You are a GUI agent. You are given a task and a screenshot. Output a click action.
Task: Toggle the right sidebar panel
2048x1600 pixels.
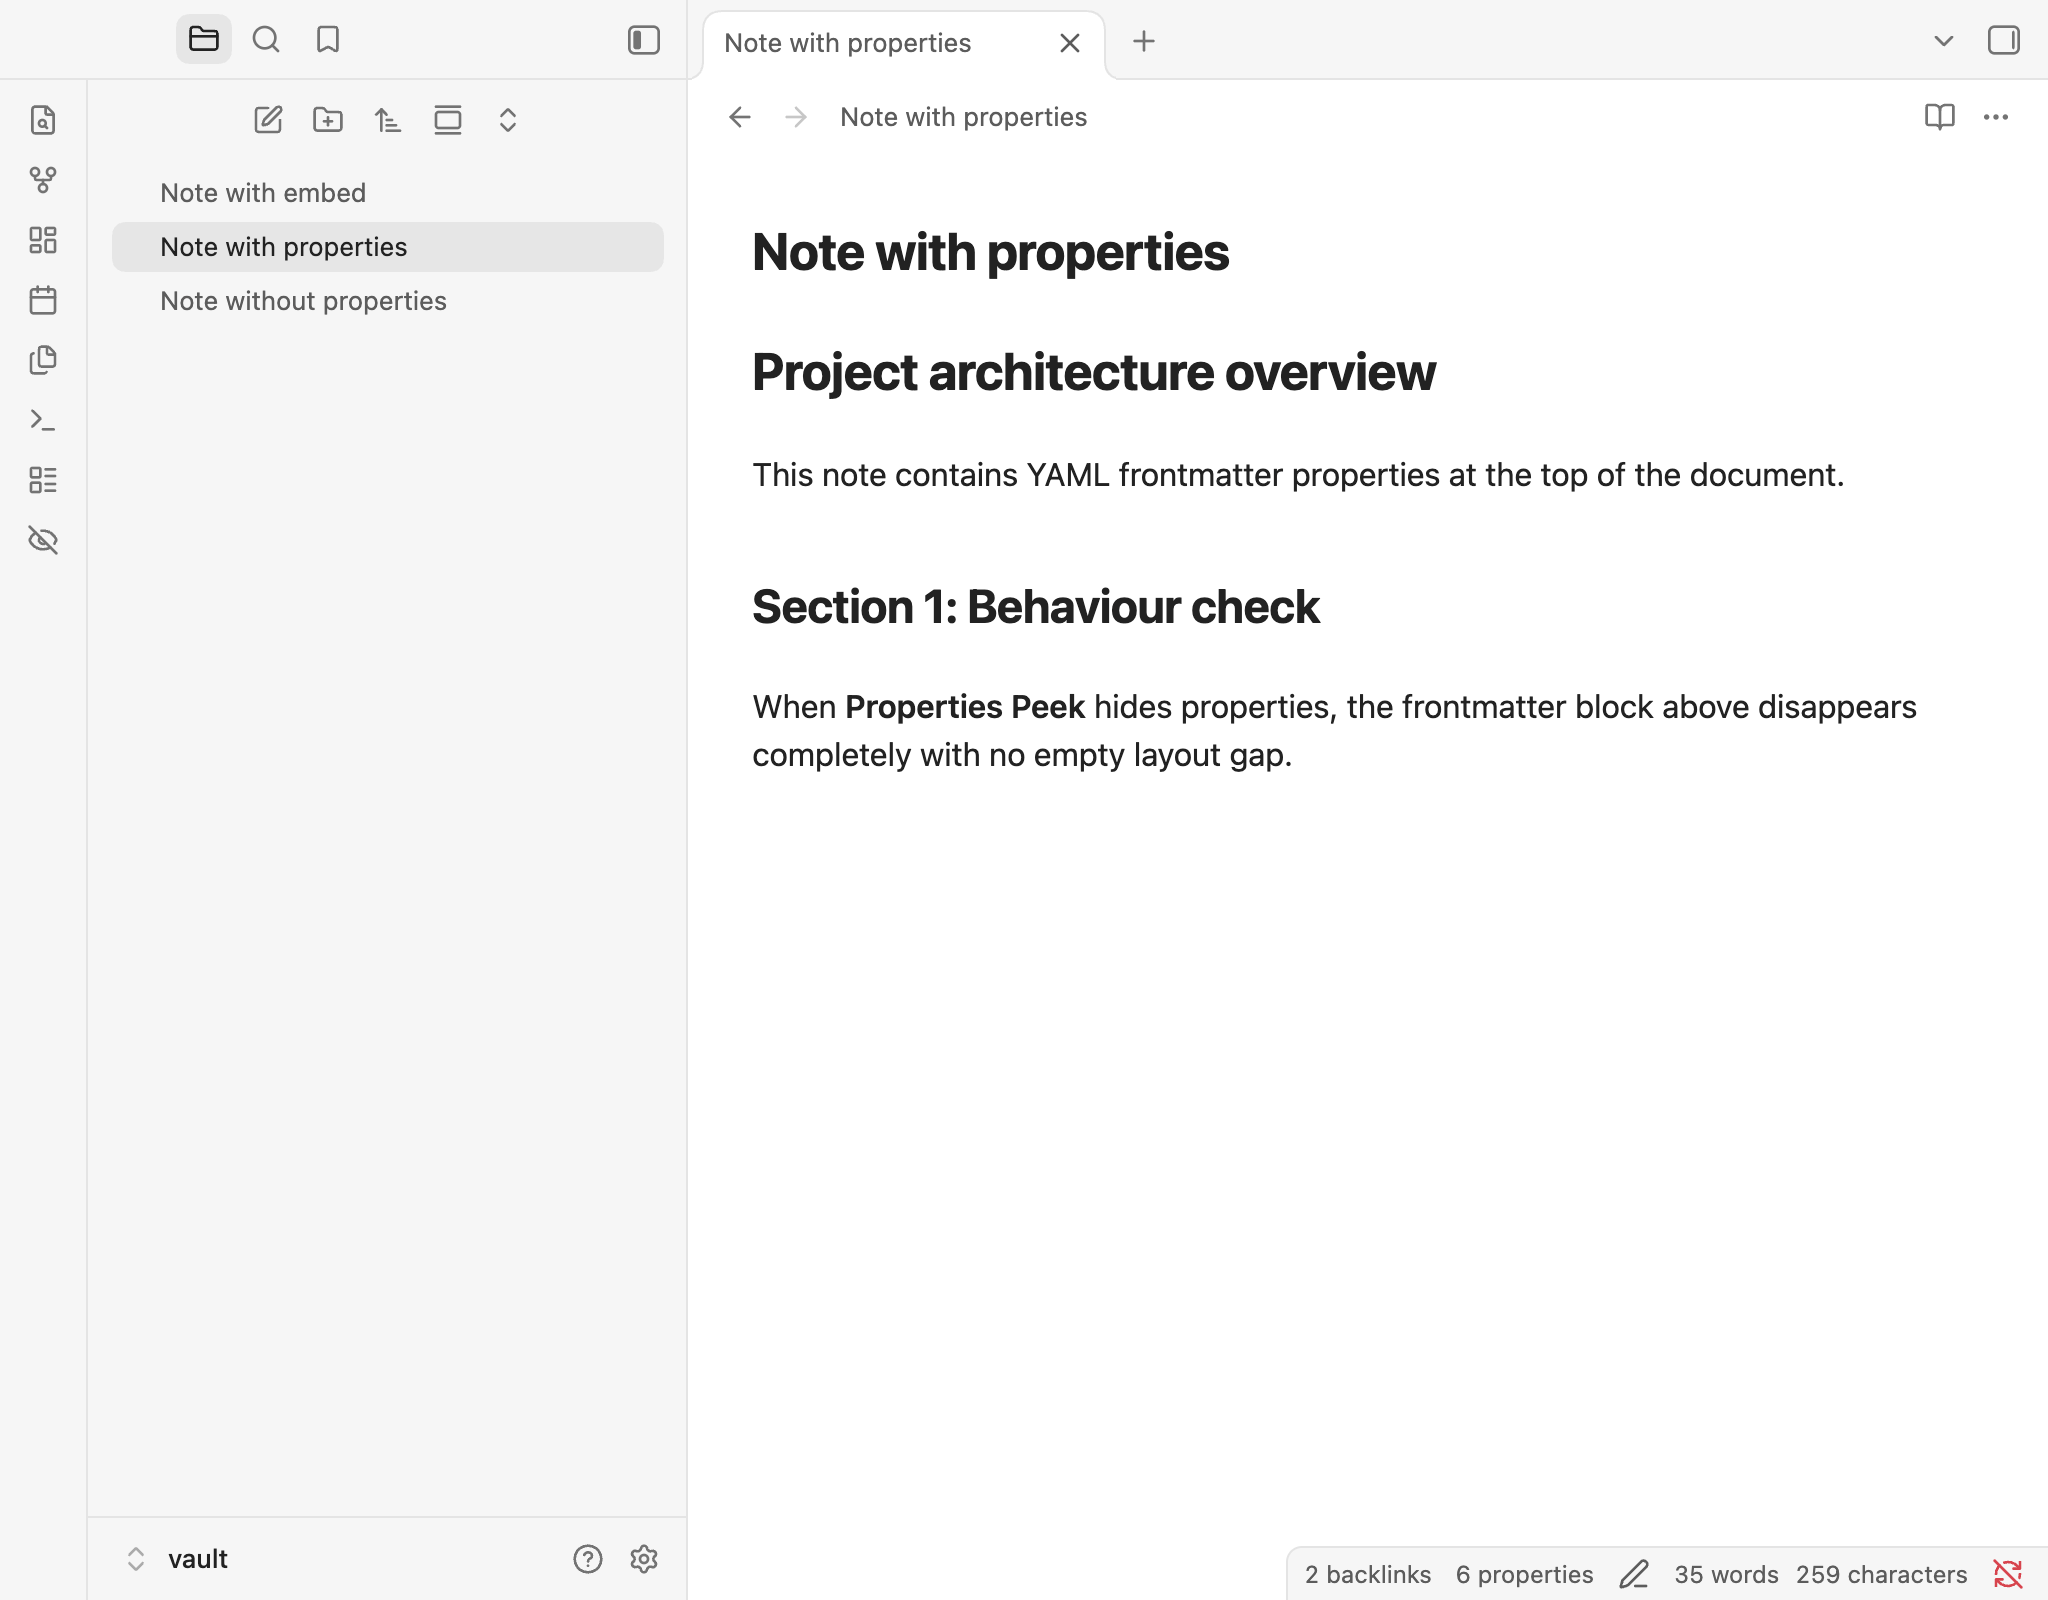(2004, 41)
